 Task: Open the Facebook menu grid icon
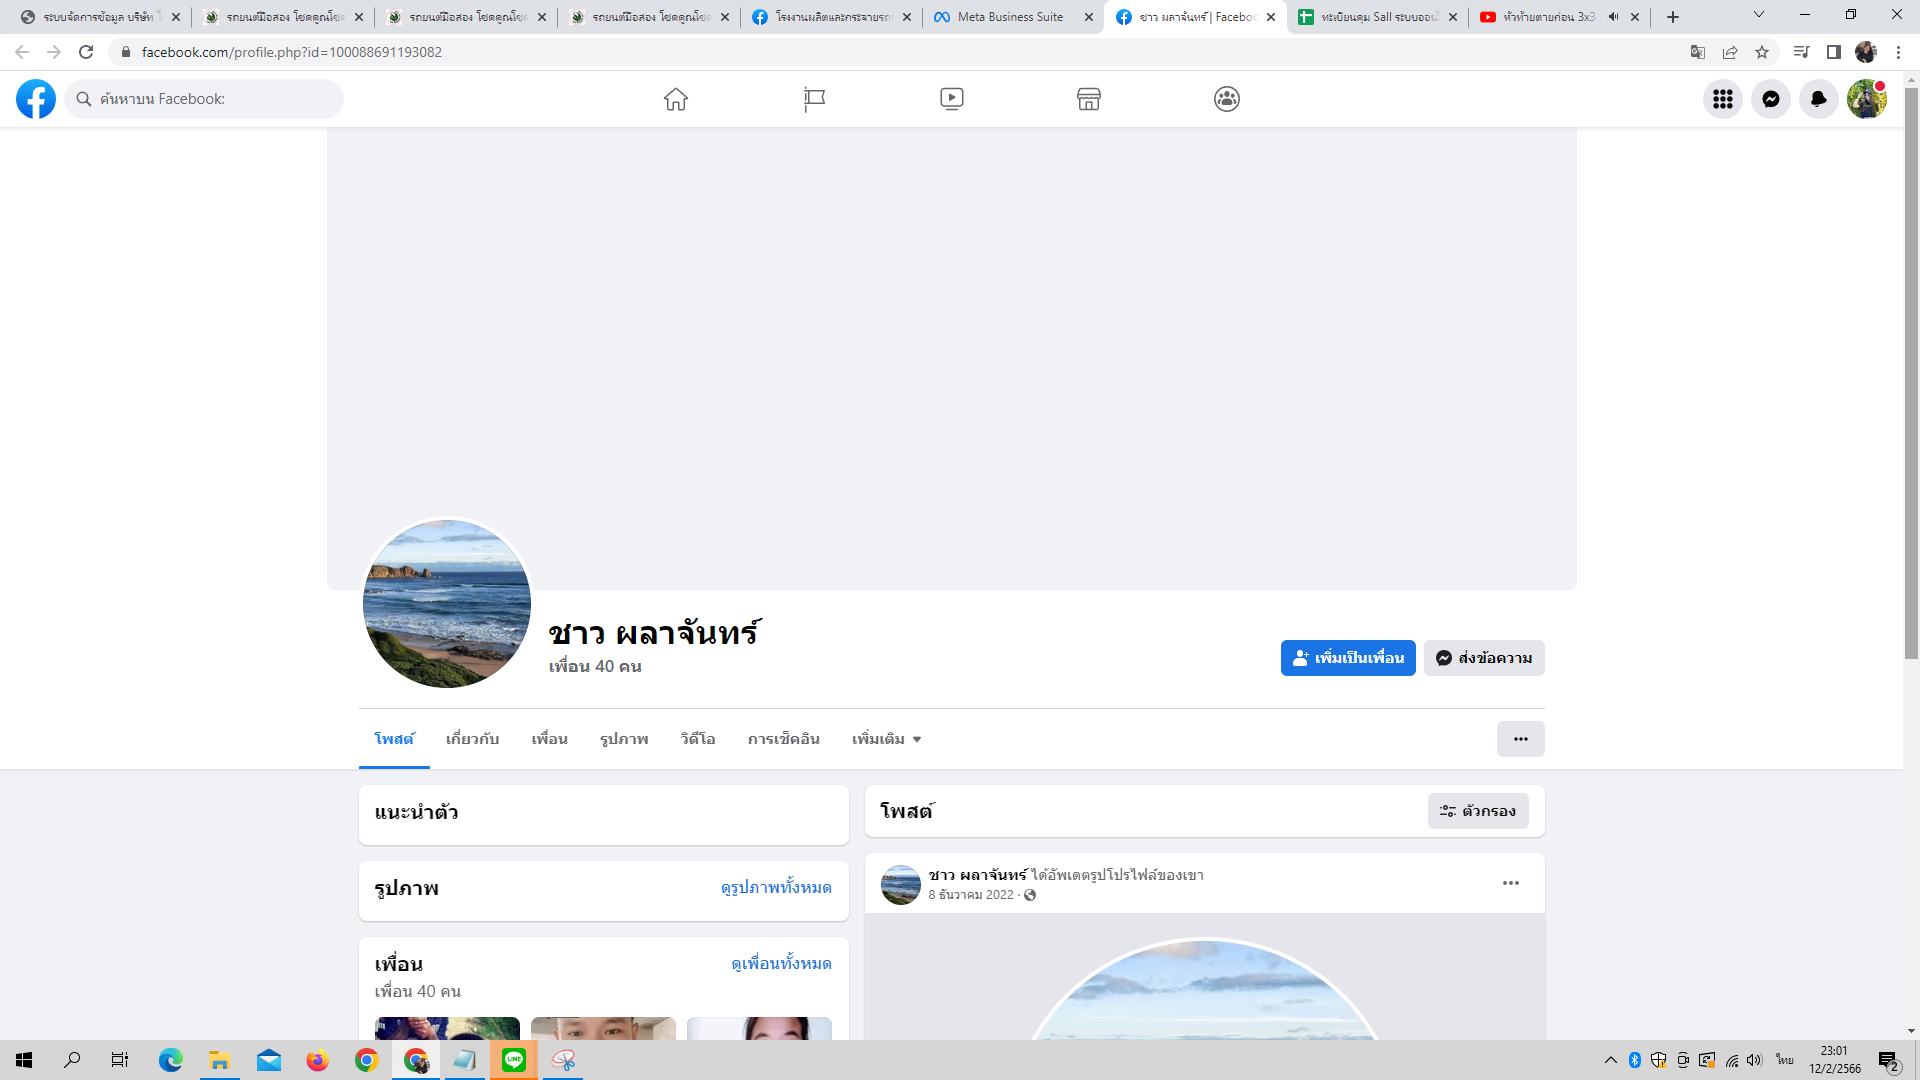pos(1722,99)
